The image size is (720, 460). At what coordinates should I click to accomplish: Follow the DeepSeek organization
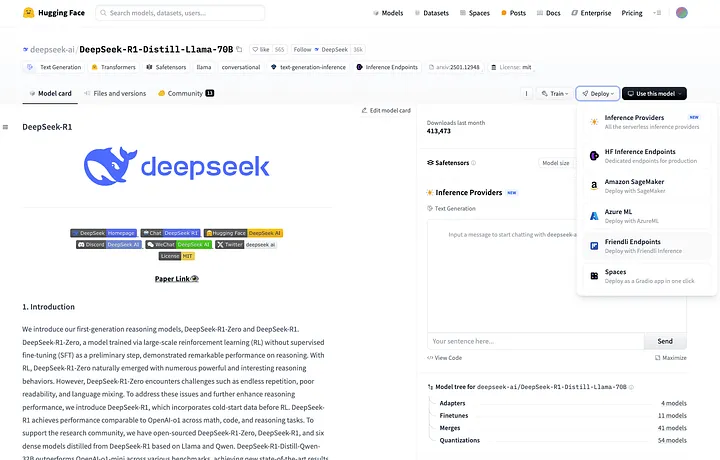[x=321, y=50]
